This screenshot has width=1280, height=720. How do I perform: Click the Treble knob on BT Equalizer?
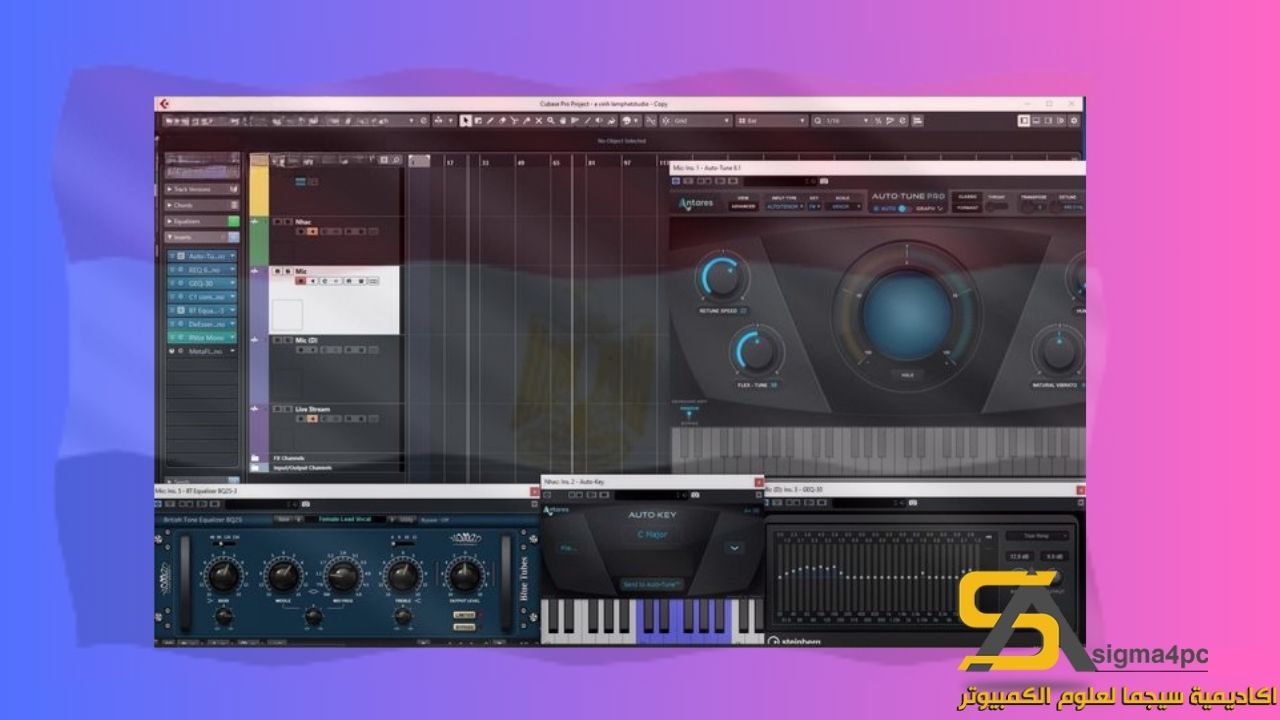[403, 575]
